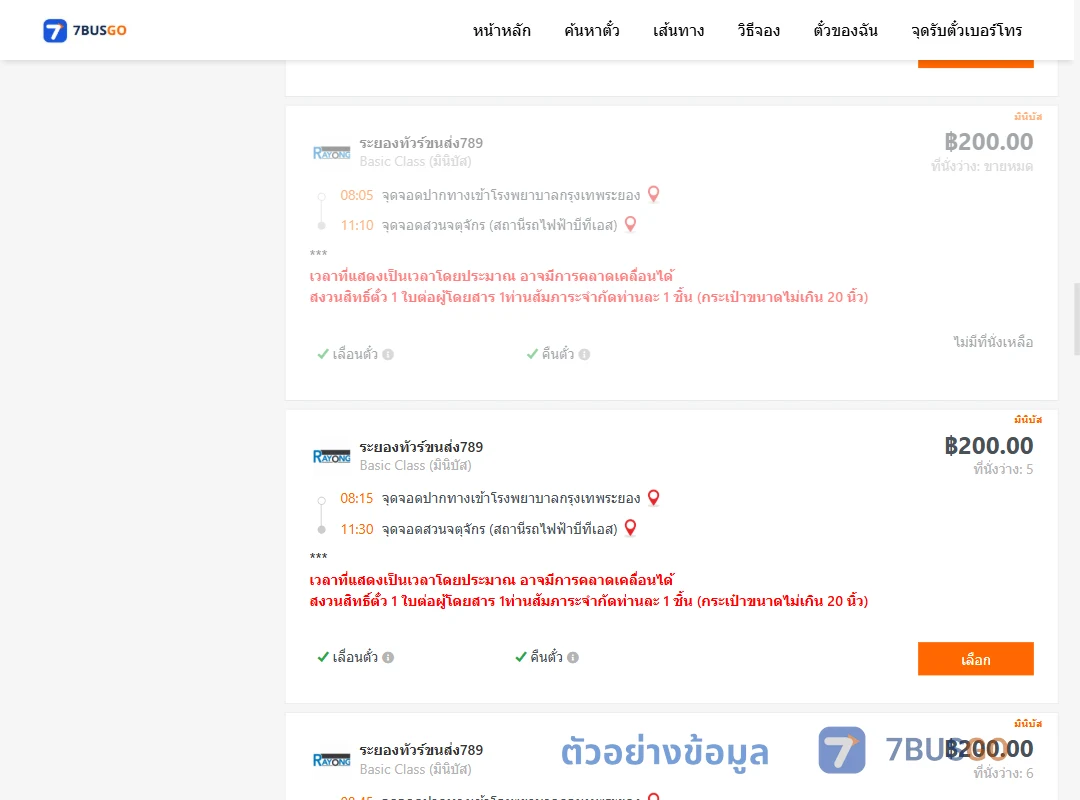This screenshot has width=1080, height=800.
Task: Open วิธีจอง menu item
Action: point(758,30)
